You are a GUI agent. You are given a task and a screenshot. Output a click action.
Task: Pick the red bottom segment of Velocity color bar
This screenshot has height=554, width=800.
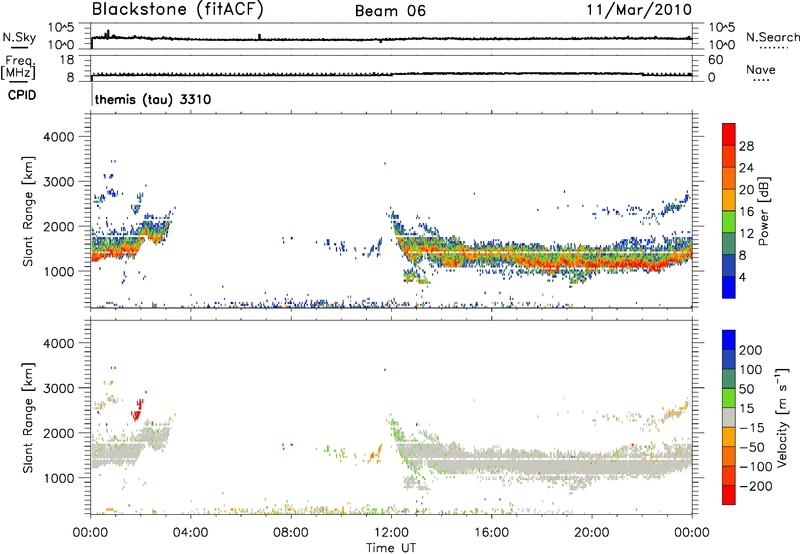(x=729, y=495)
